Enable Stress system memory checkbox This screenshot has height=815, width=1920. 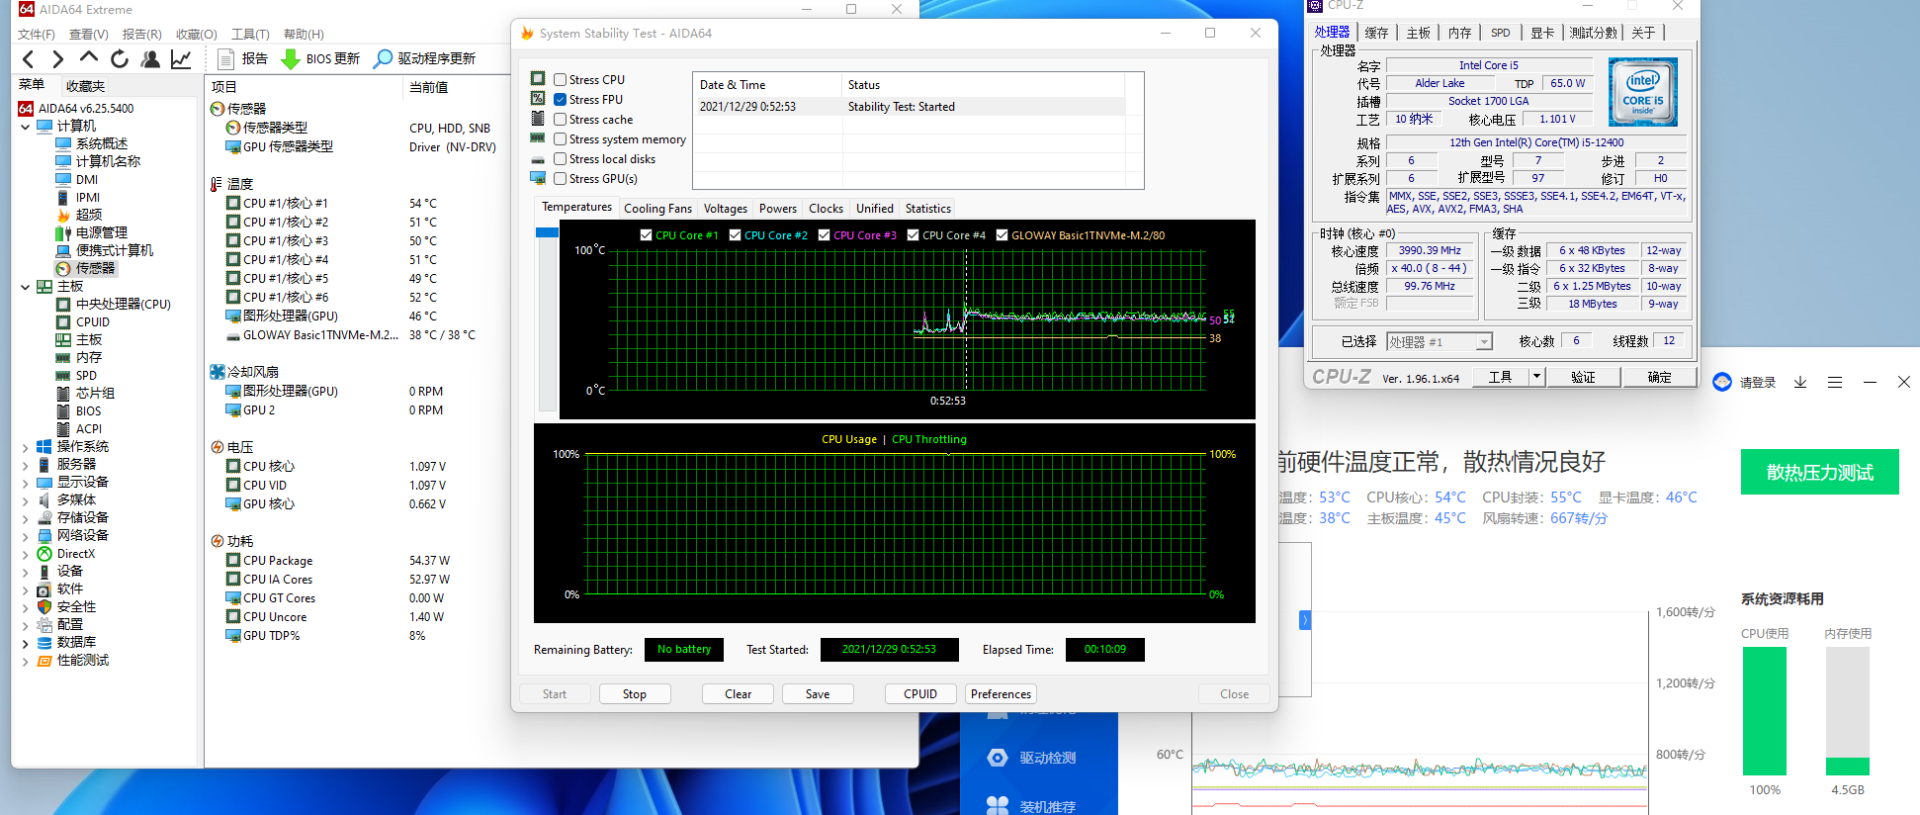(560, 139)
